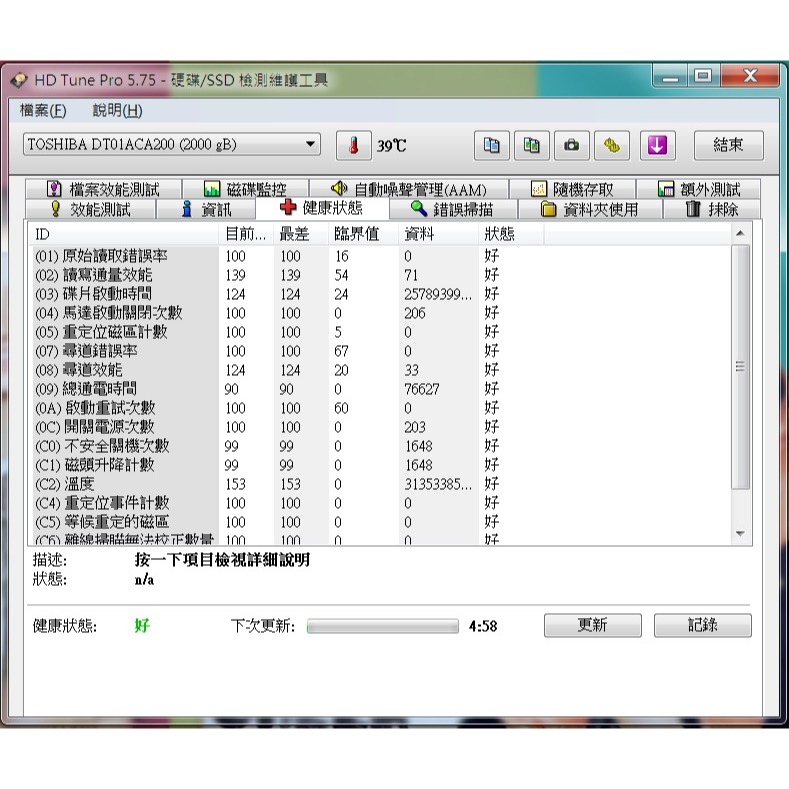The height and width of the screenshot is (789, 789).
Task: Switch to the 錯誤掃描 tab
Action: pyautogui.click(x=453, y=209)
